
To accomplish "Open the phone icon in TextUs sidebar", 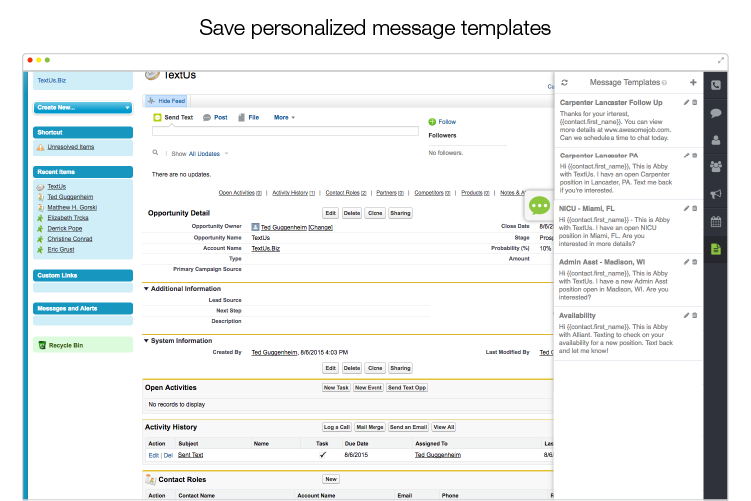I will (716, 85).
